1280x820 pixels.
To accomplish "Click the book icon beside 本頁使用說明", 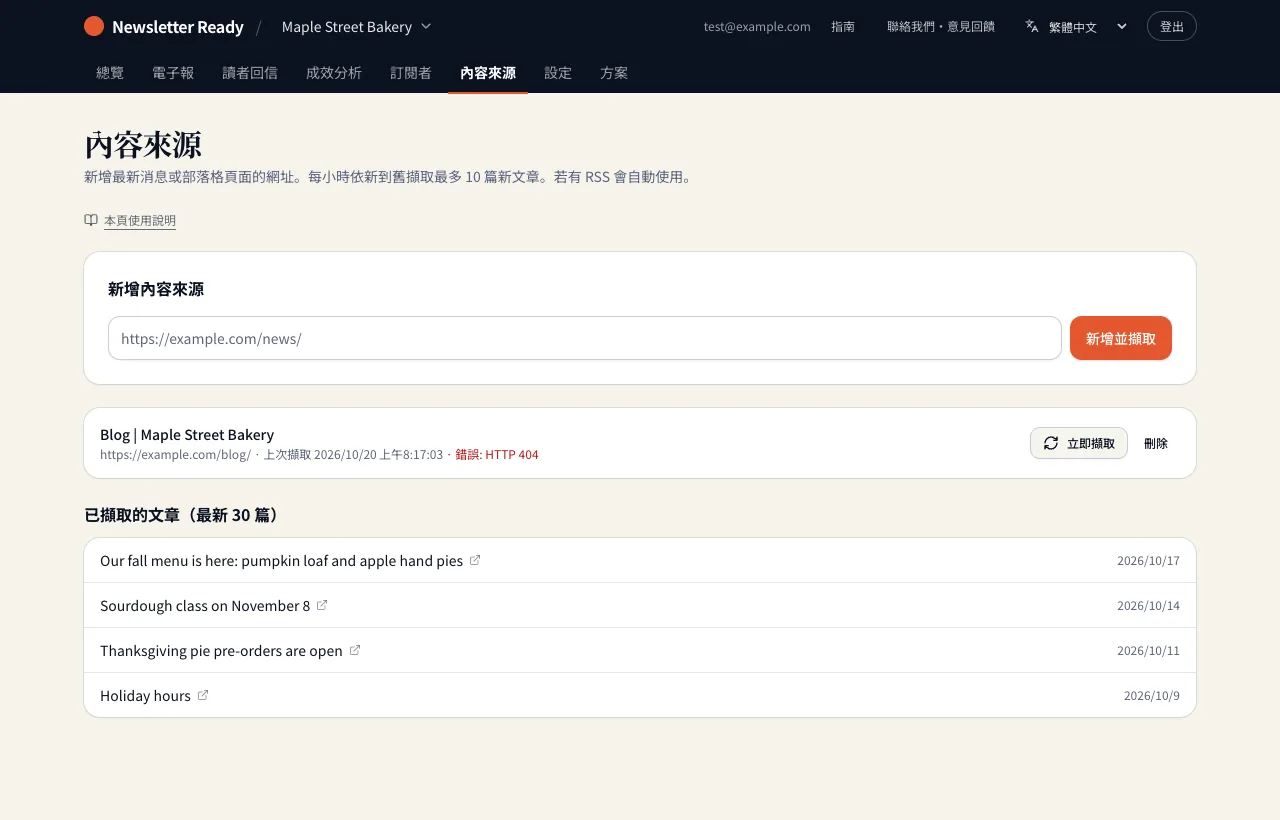I will point(91,220).
